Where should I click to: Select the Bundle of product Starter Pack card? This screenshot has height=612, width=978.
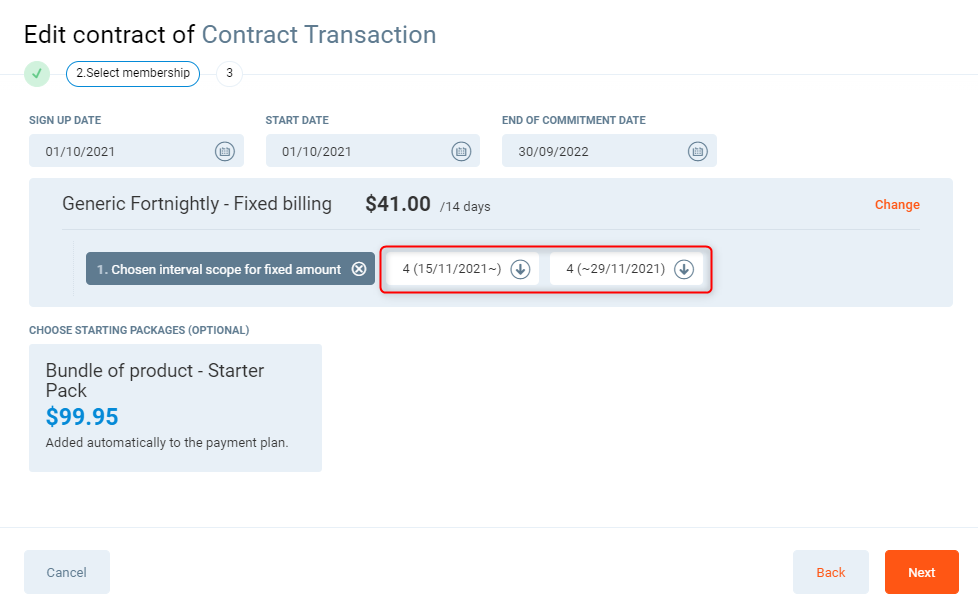click(x=175, y=407)
